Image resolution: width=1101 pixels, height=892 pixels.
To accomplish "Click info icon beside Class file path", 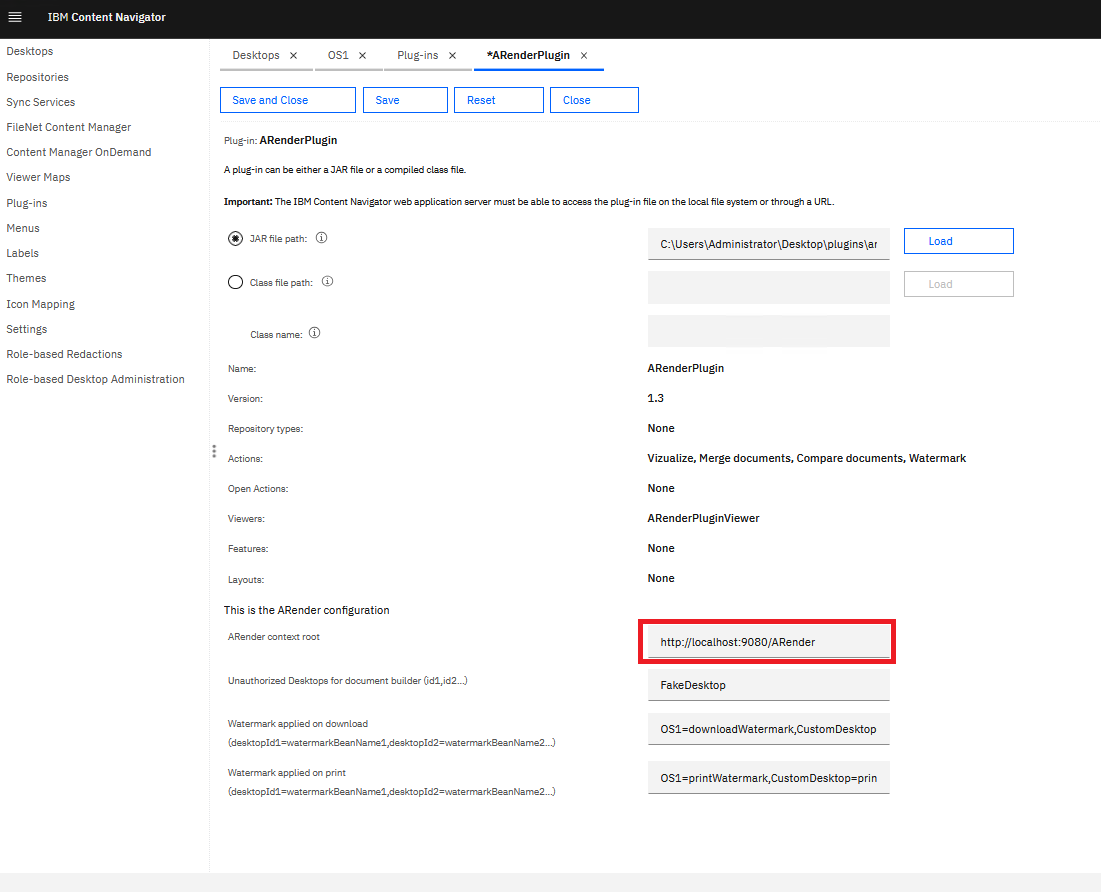I will click(x=327, y=282).
